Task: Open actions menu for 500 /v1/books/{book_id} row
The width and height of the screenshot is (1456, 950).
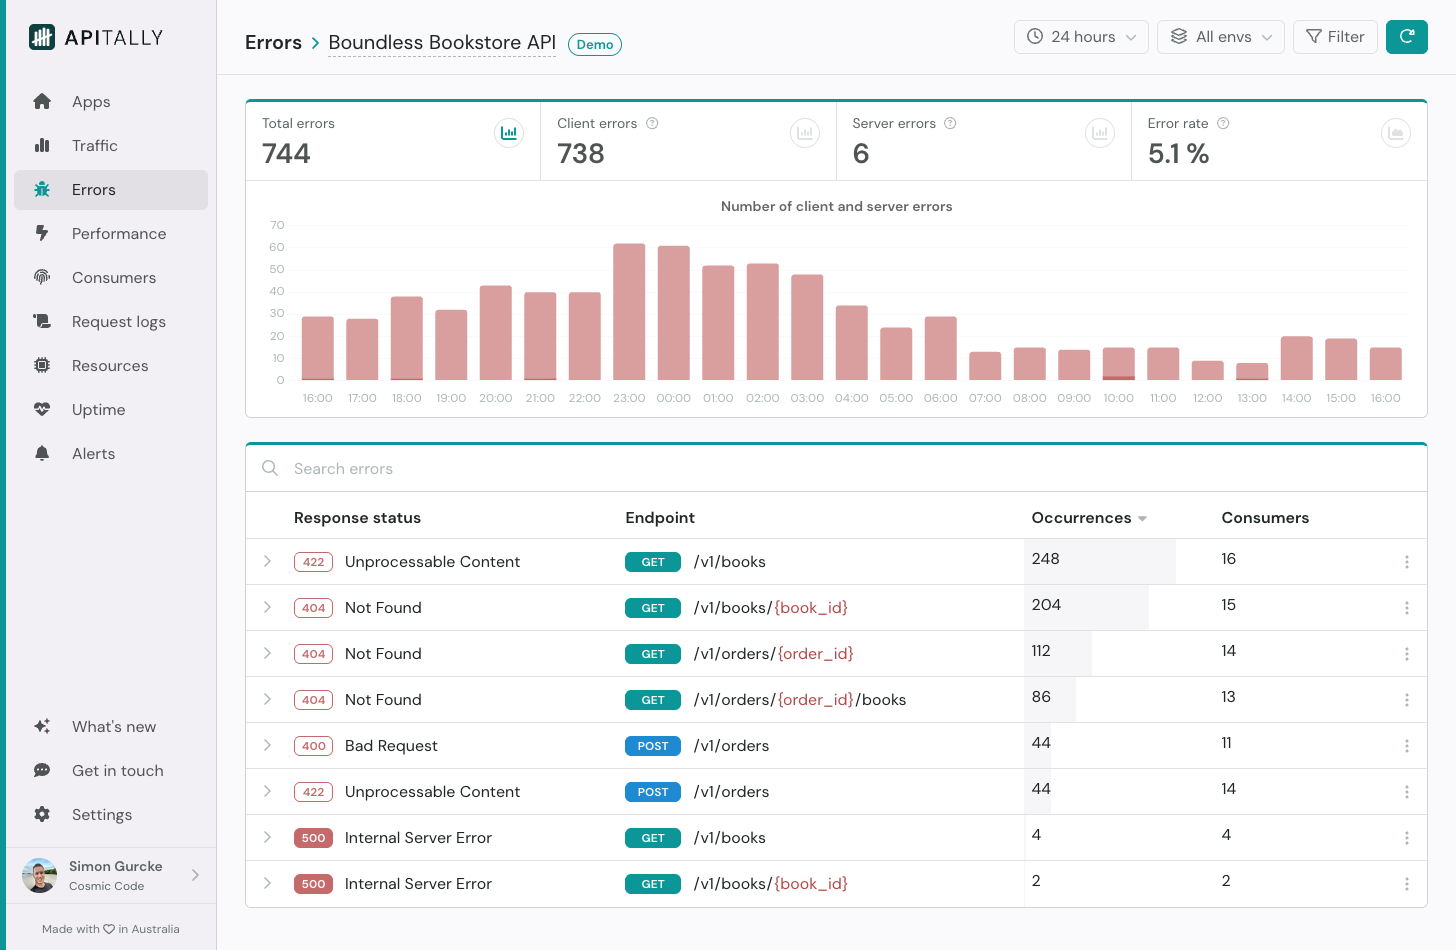Action: pyautogui.click(x=1406, y=884)
